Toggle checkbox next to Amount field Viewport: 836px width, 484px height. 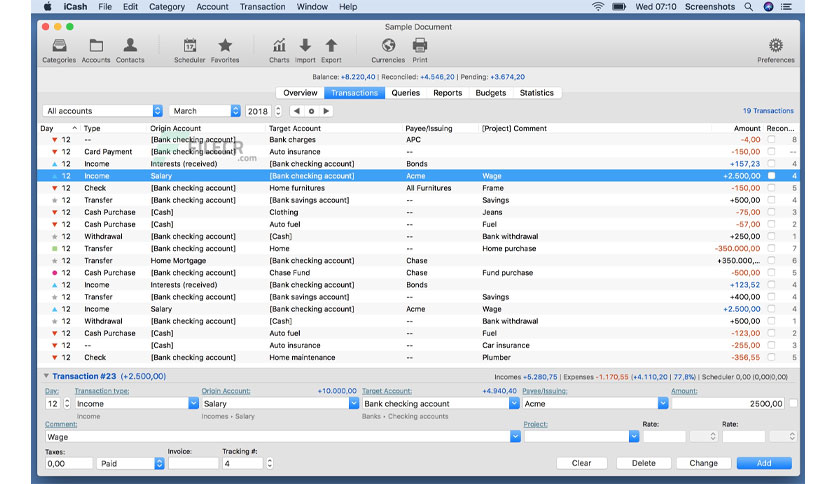793,404
